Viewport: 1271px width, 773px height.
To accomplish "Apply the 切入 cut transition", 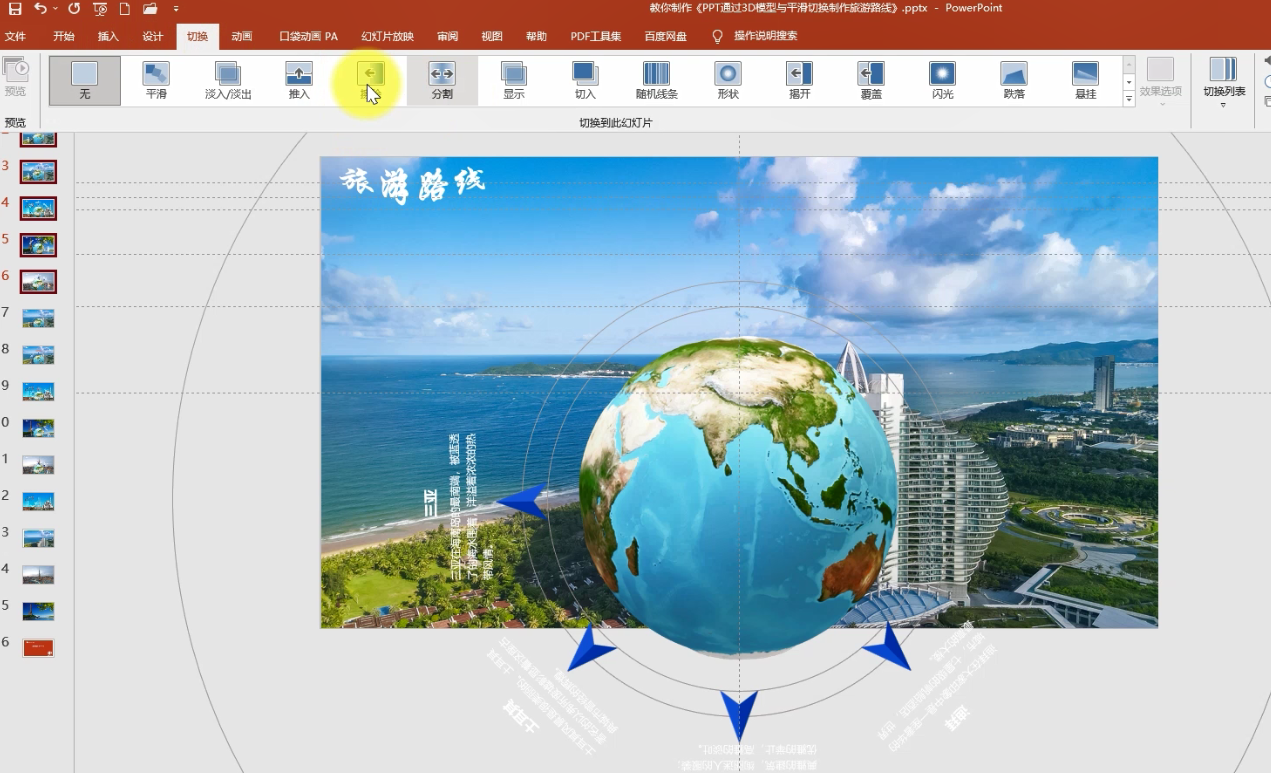I will tap(585, 81).
